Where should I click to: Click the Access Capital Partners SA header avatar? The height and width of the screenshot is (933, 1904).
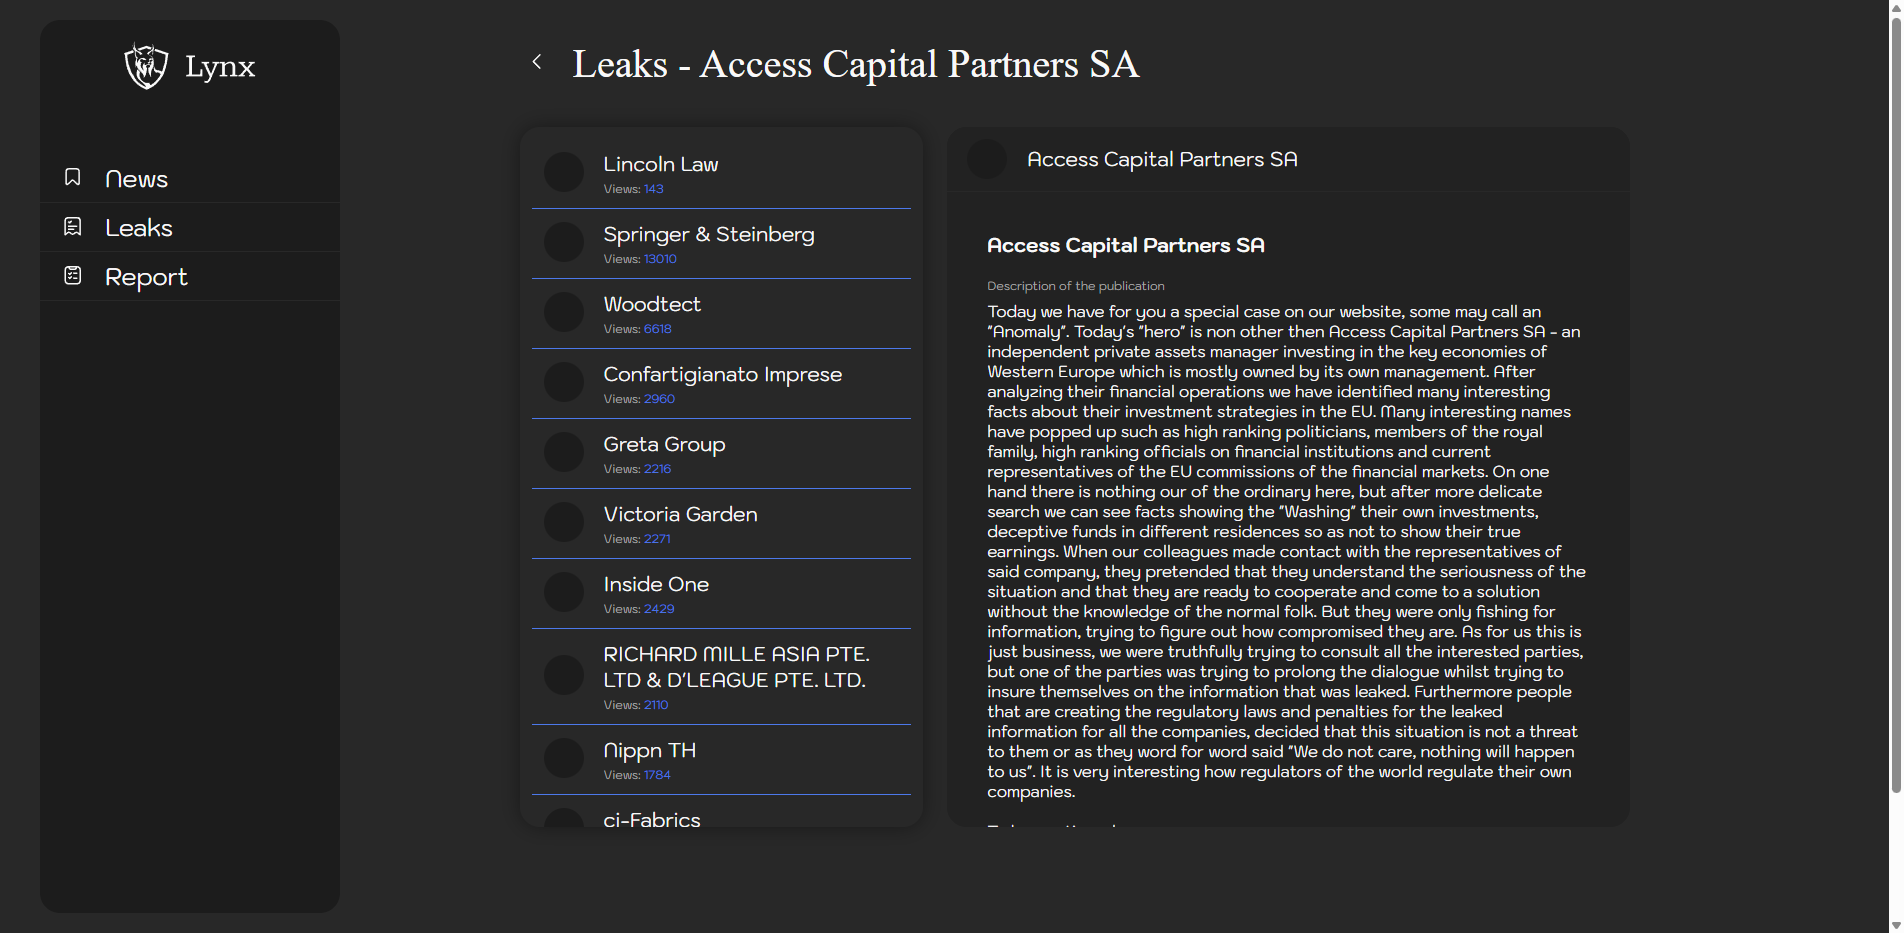pos(987,159)
